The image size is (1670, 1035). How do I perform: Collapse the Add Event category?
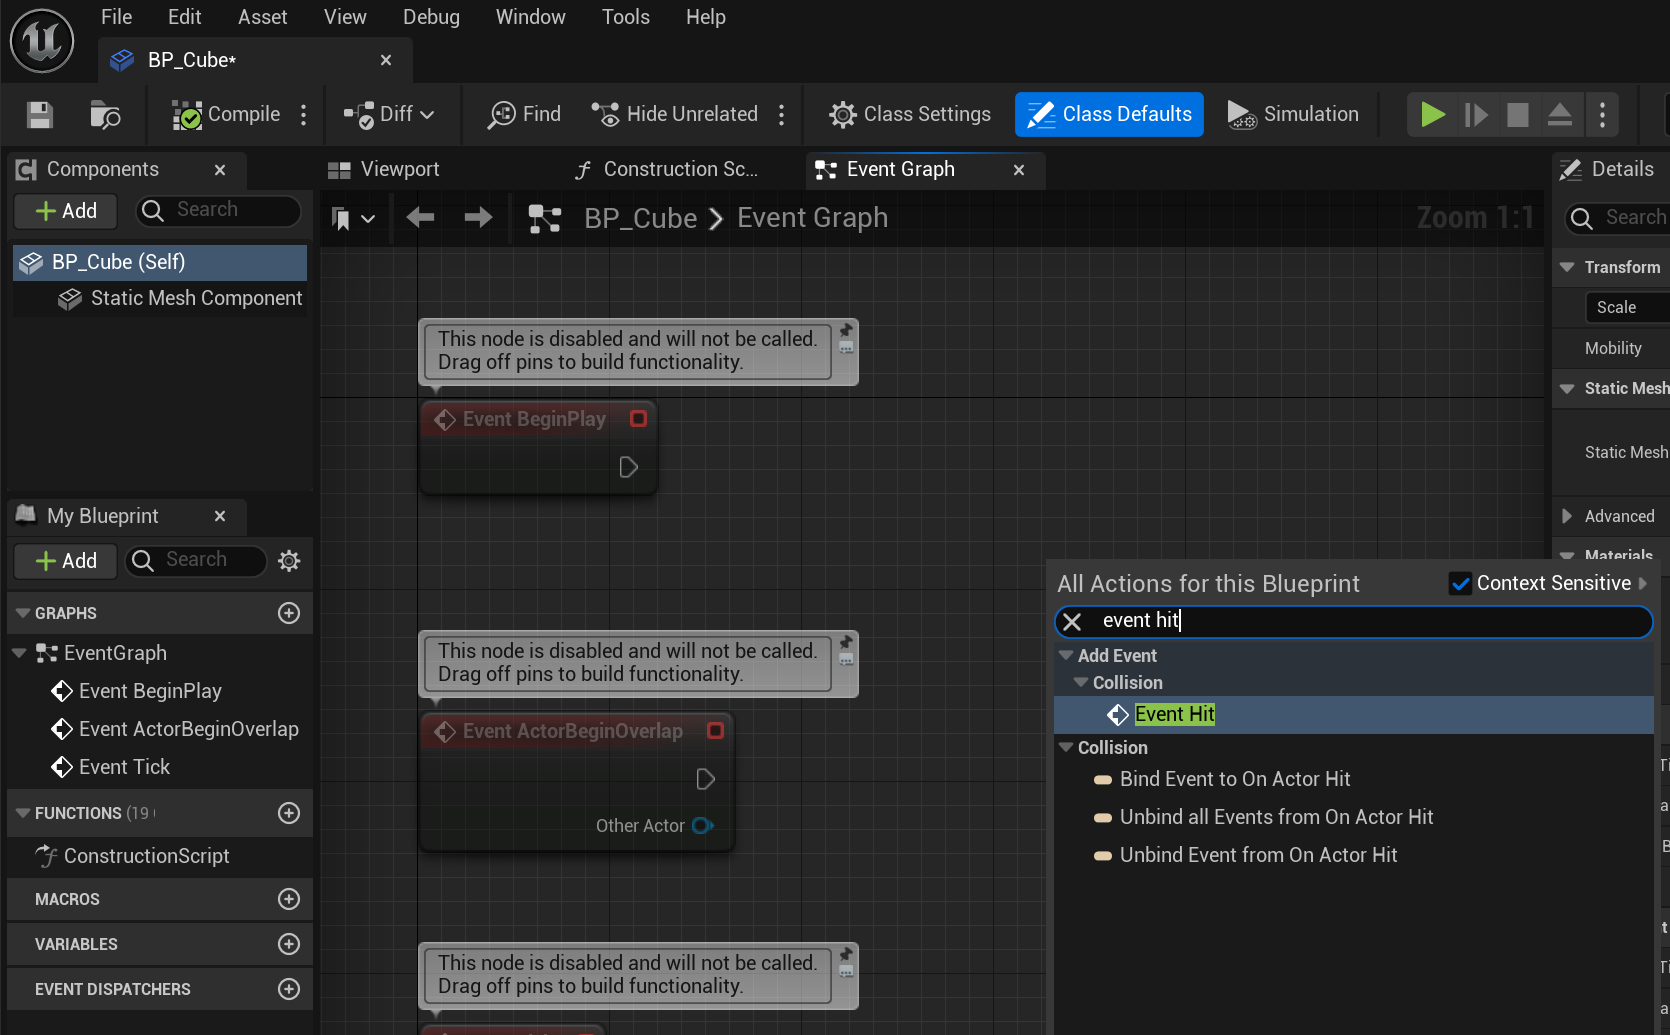point(1066,656)
